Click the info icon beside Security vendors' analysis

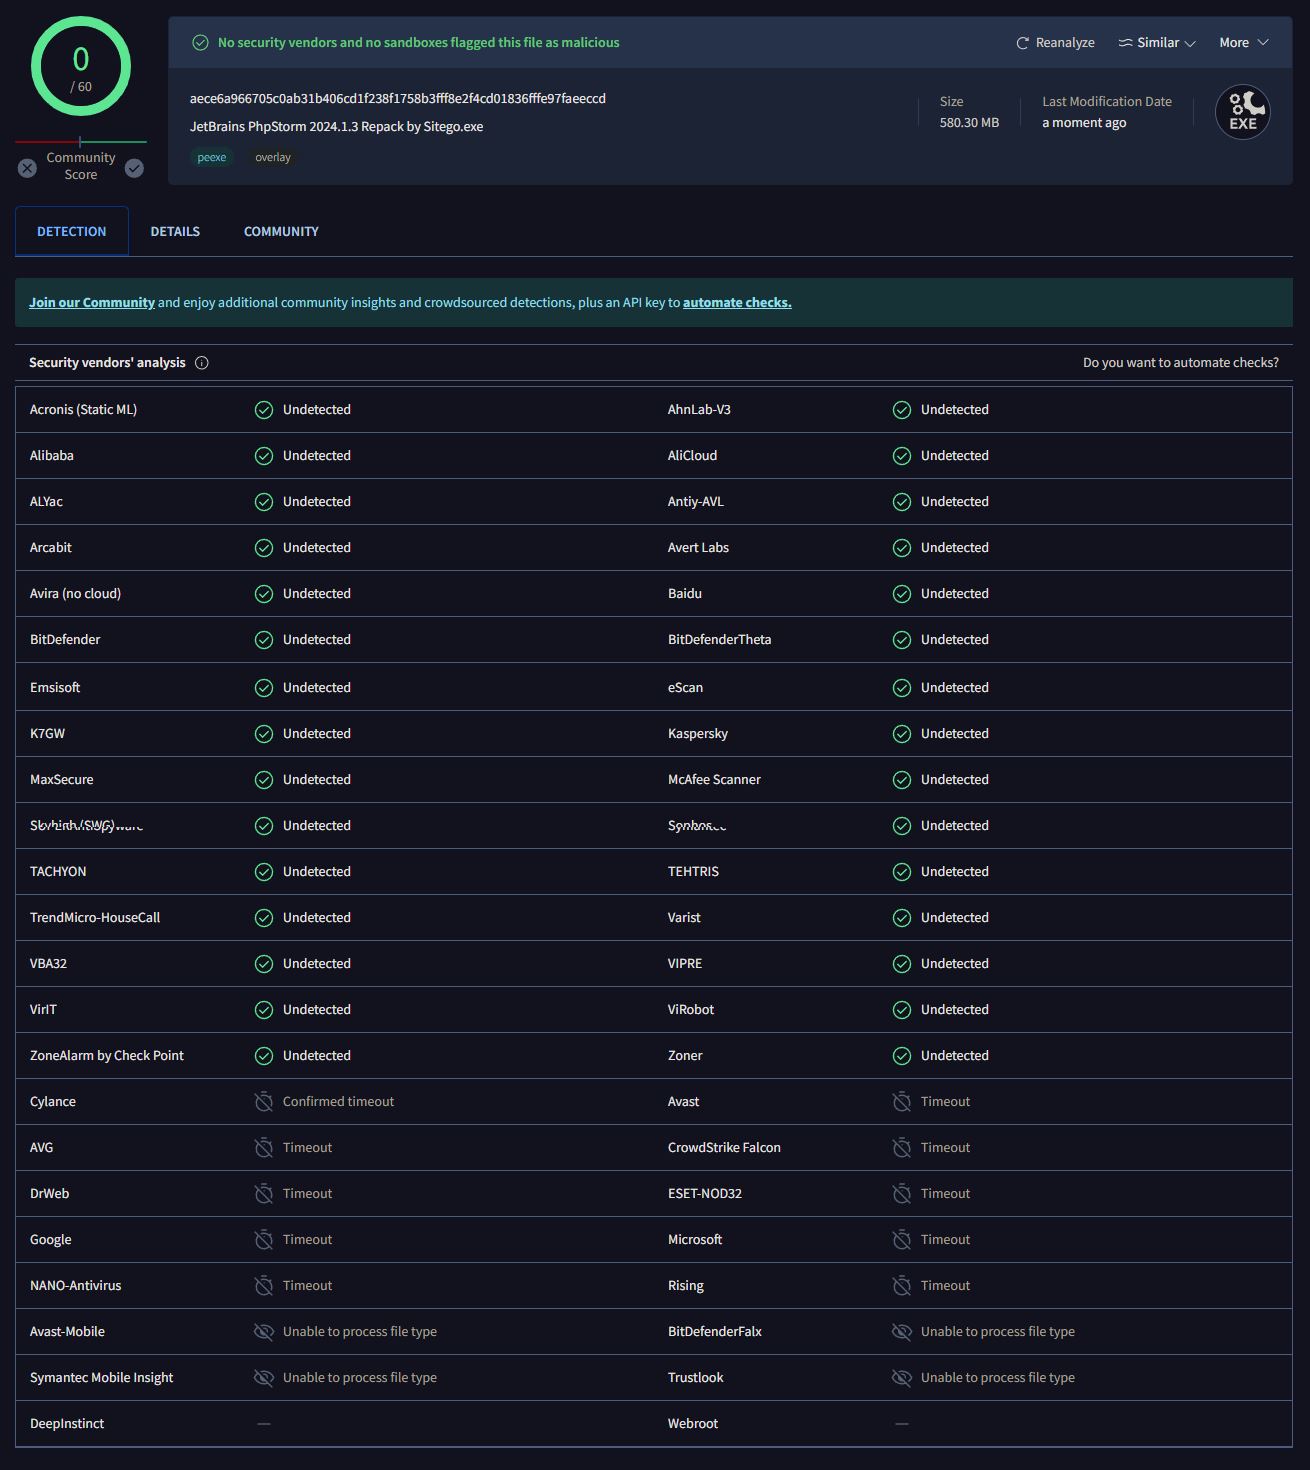point(202,363)
